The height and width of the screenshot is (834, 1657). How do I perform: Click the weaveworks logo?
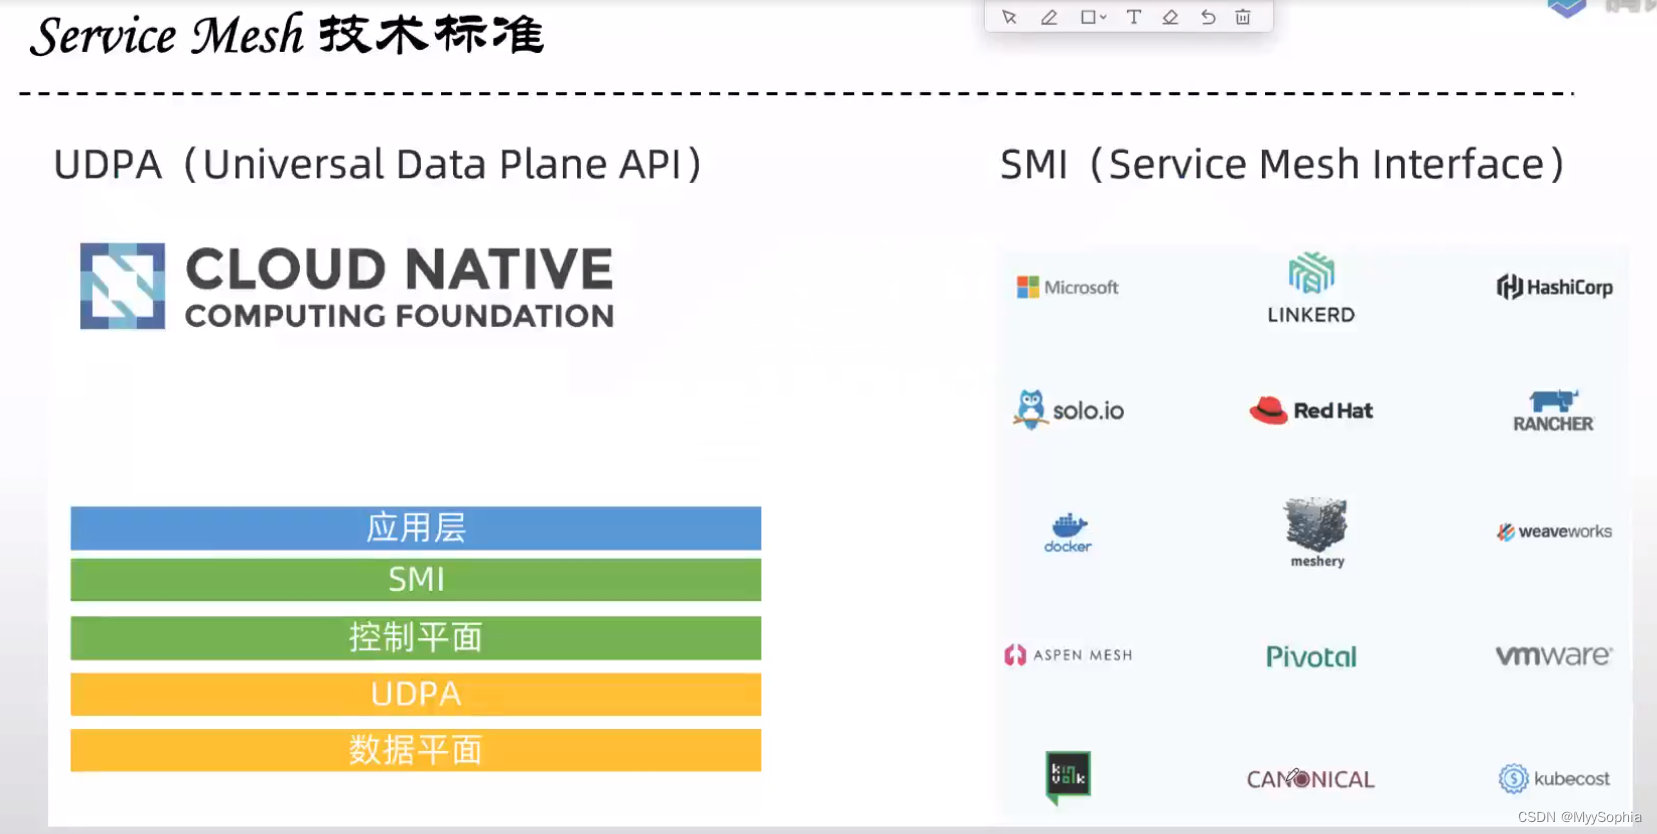pyautogui.click(x=1554, y=531)
